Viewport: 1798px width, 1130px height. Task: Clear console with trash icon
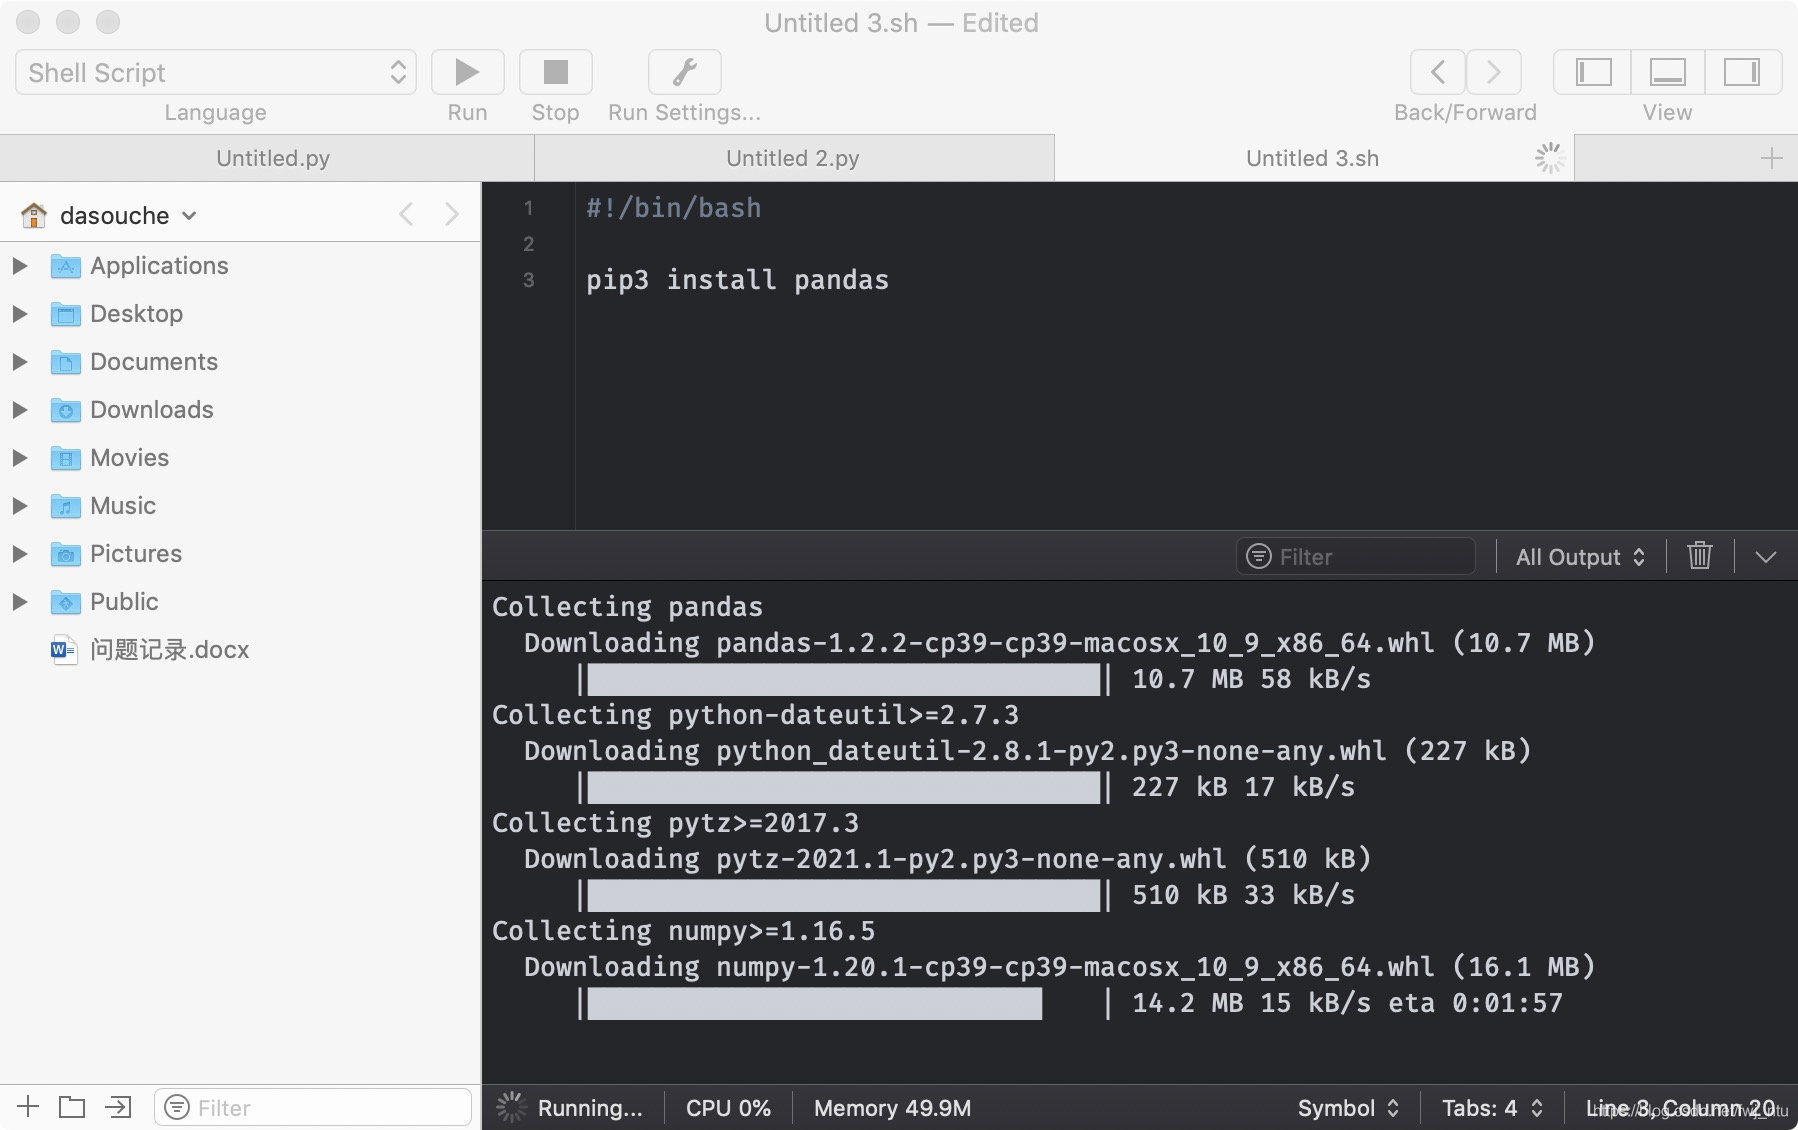pyautogui.click(x=1700, y=555)
